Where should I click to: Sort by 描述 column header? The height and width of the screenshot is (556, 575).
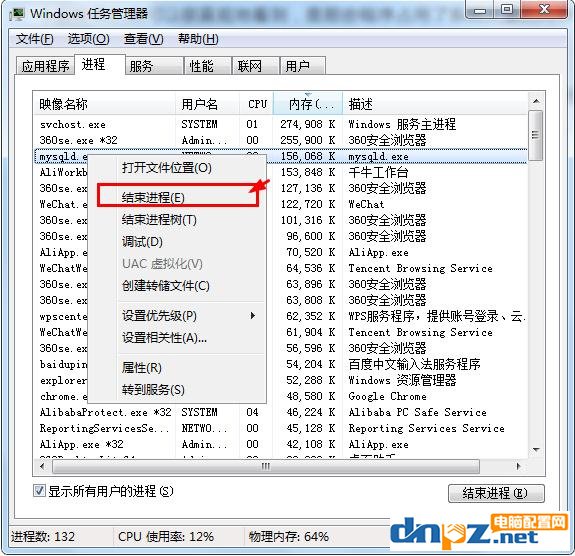(435, 104)
